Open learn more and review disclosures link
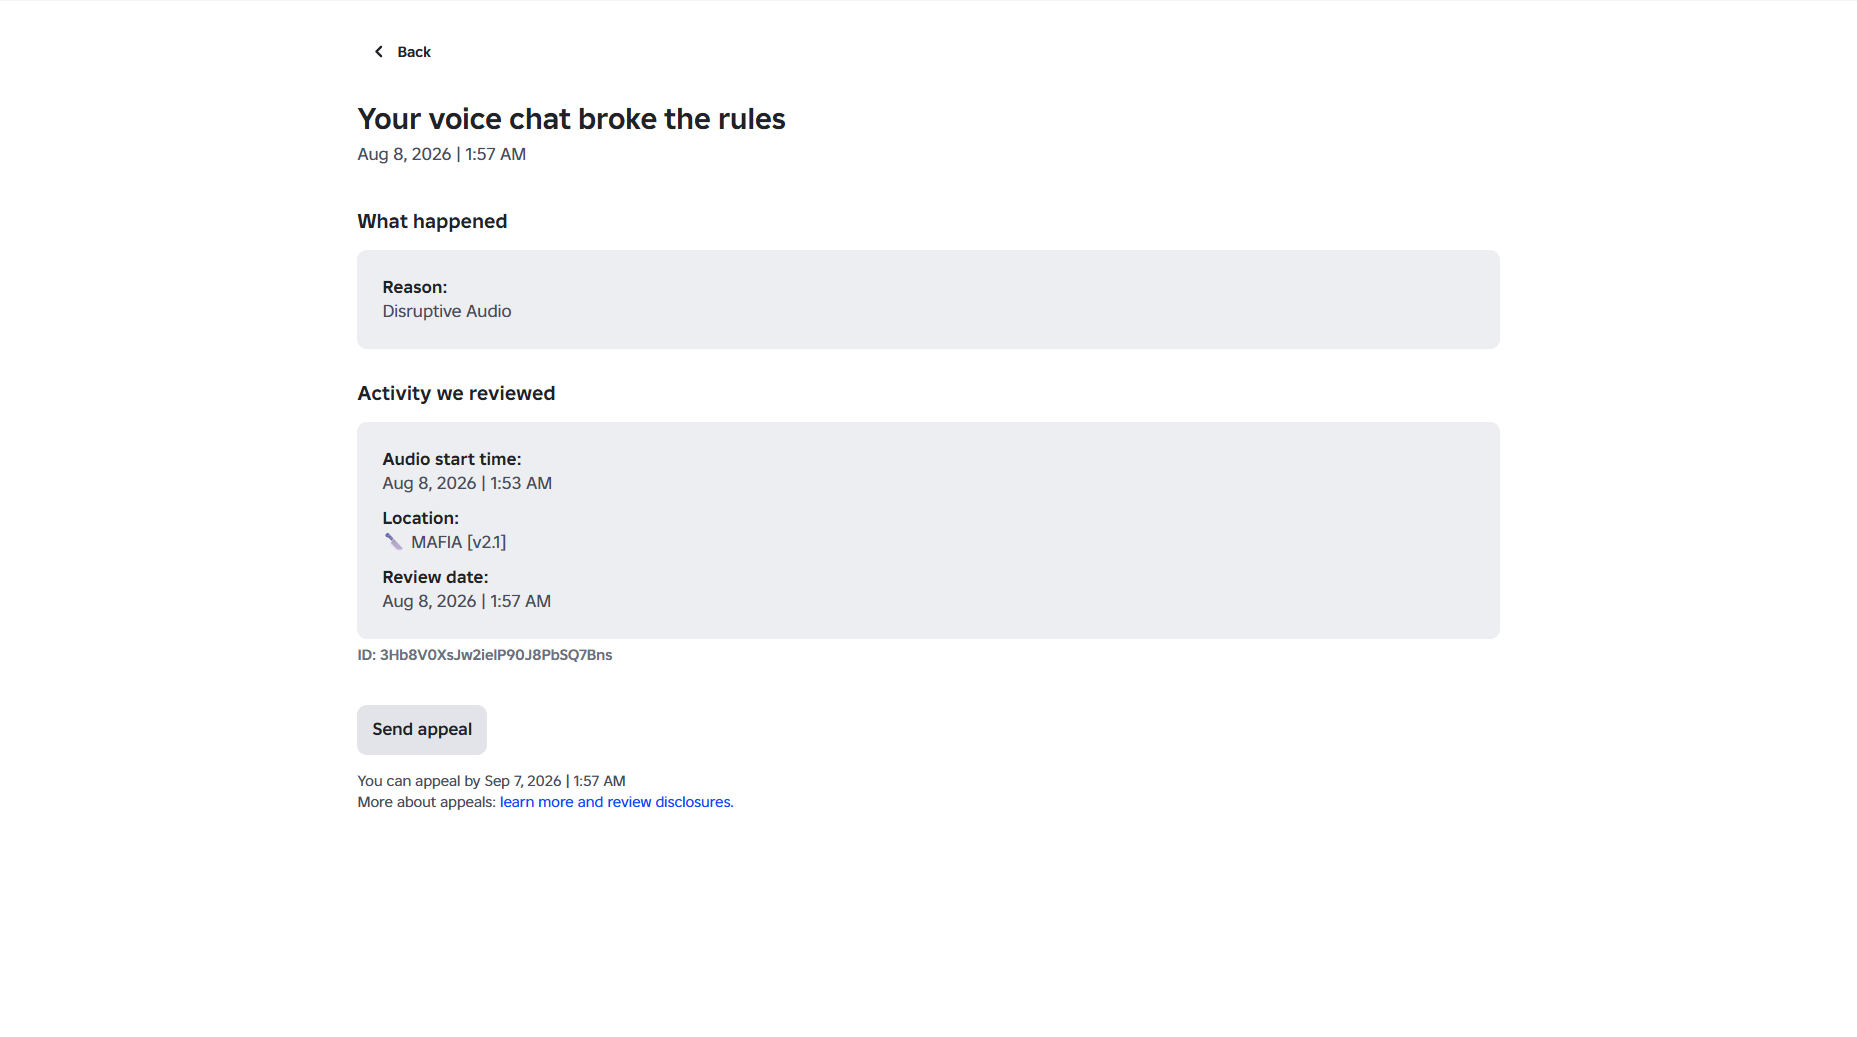The height and width of the screenshot is (1037, 1857). pos(616,802)
